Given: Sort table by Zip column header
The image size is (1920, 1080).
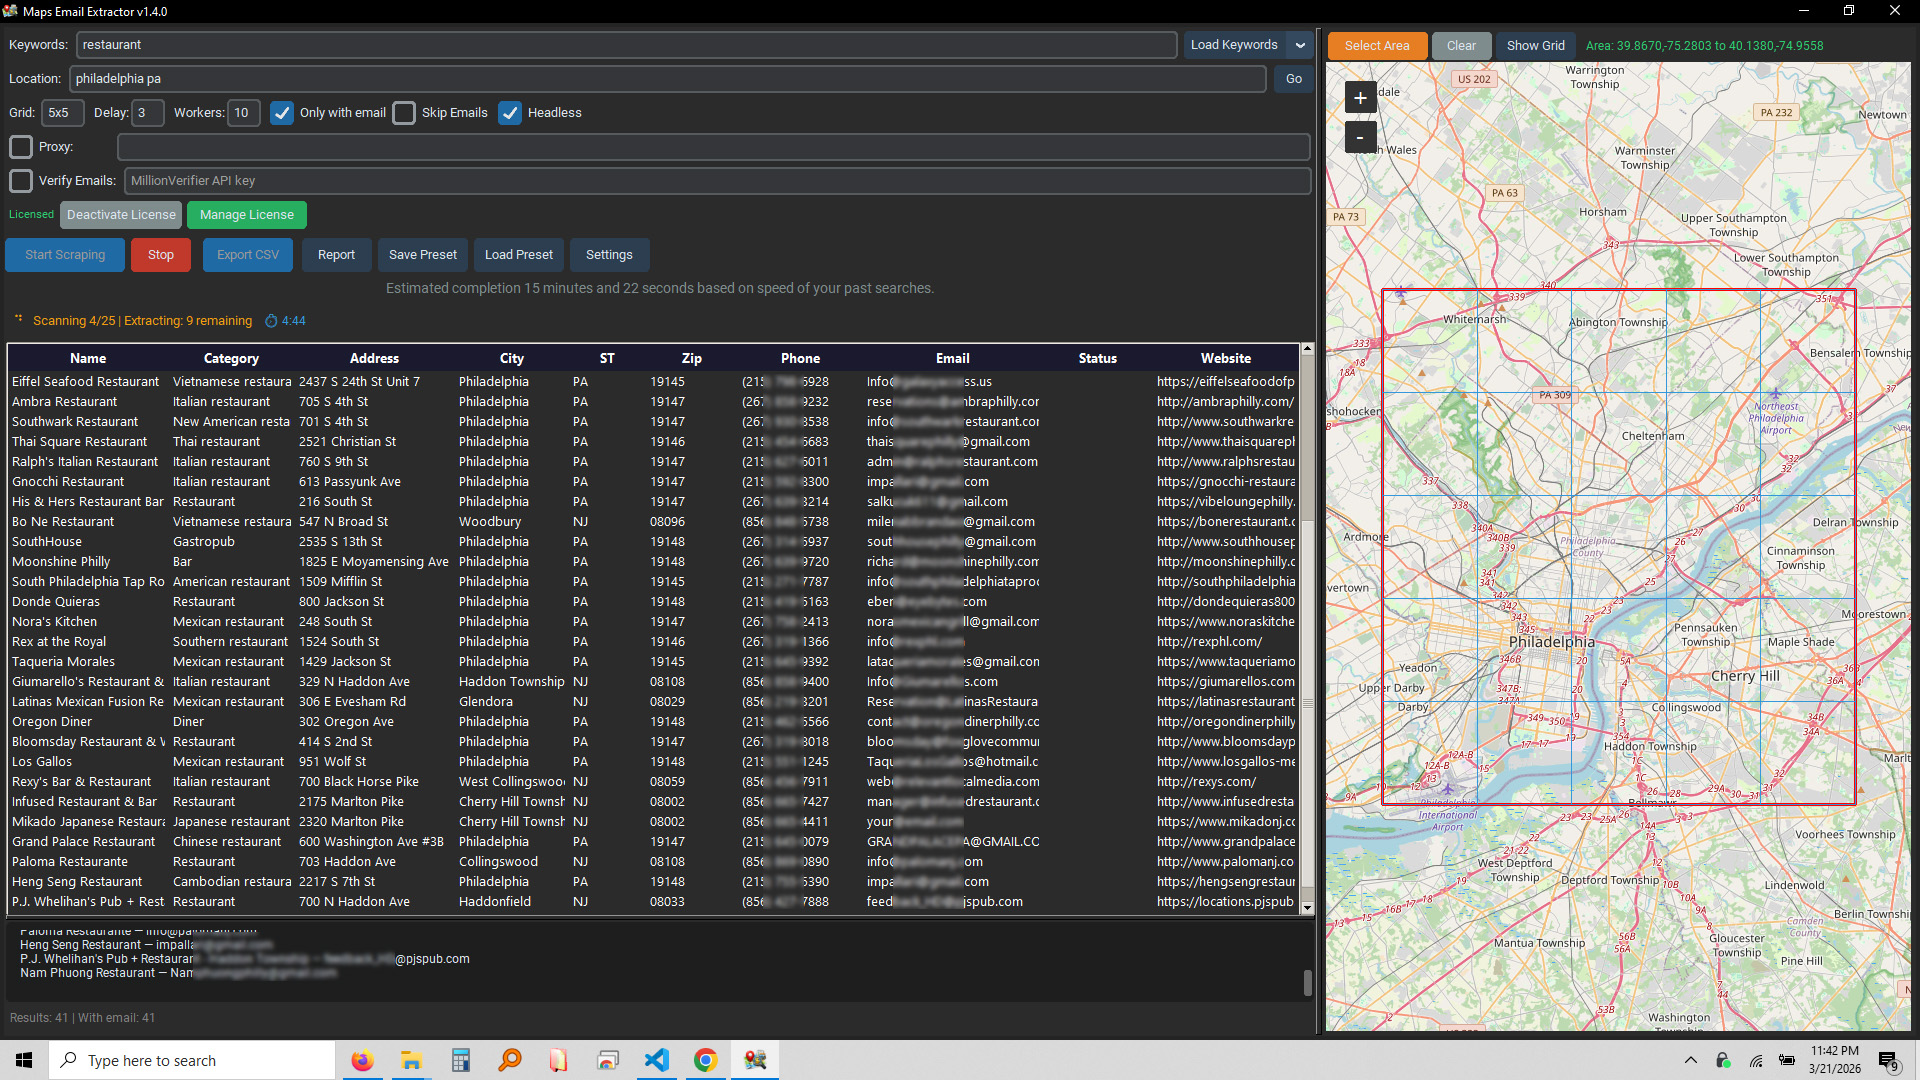Looking at the screenshot, I should [x=691, y=358].
